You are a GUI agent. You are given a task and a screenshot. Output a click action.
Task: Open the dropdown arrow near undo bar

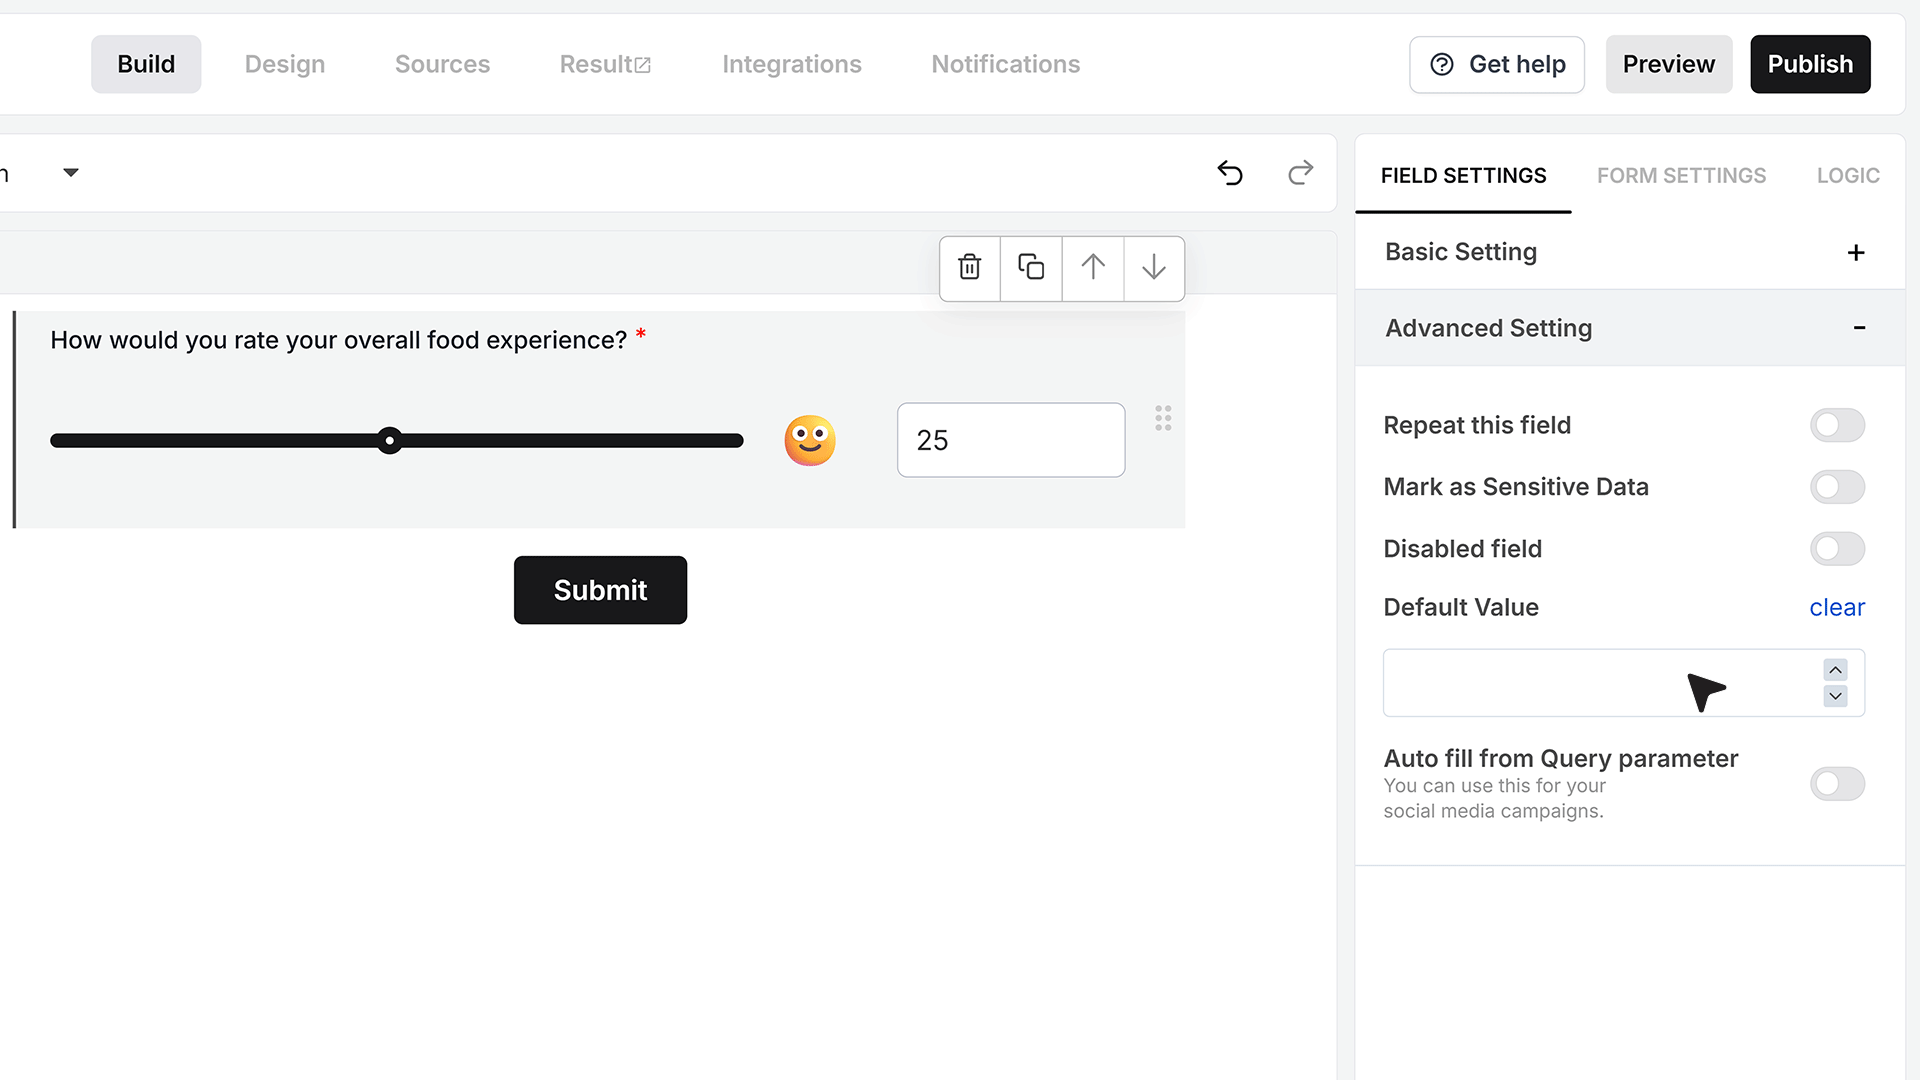tap(71, 173)
